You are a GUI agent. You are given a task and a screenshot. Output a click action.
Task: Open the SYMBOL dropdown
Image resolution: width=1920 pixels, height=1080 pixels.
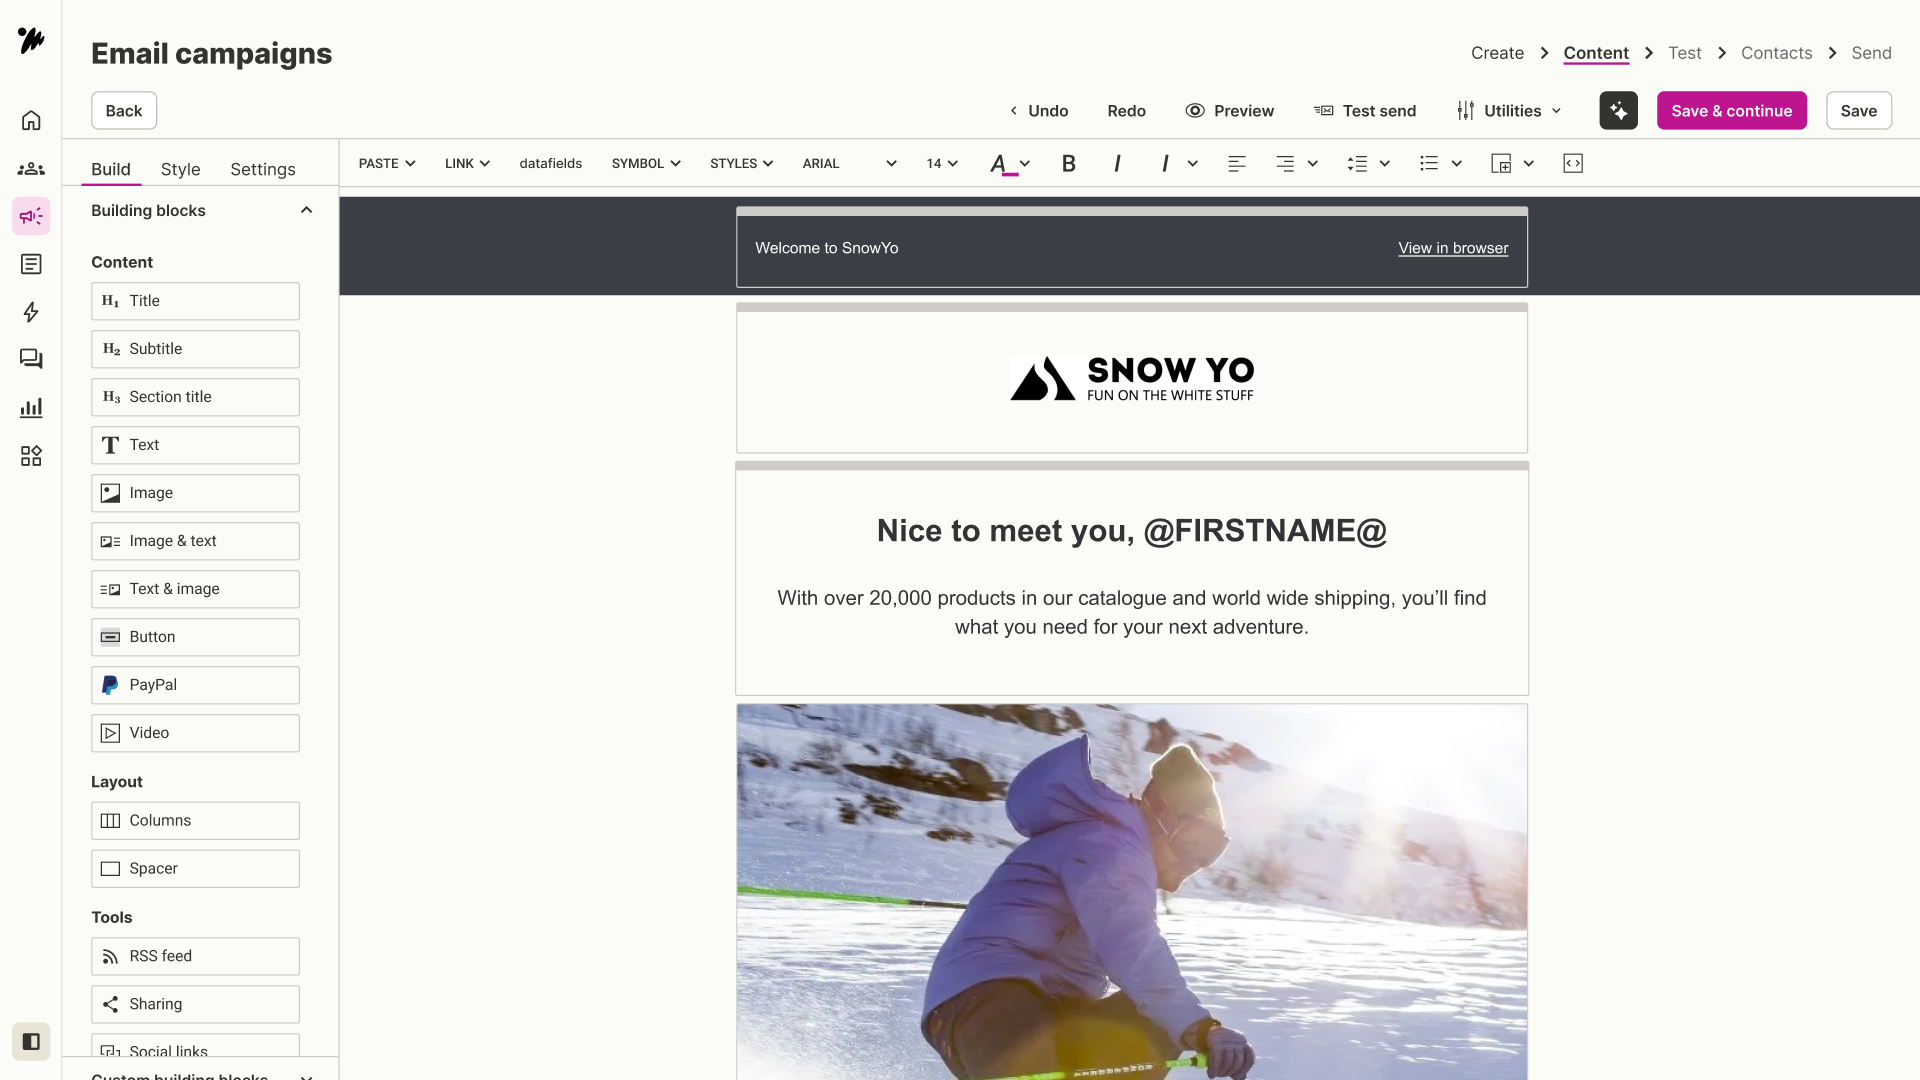(x=646, y=164)
